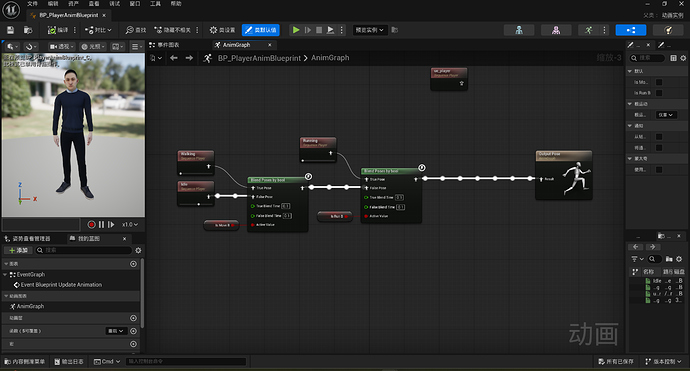
Task: Select Event Blueprint Update Animation entry
Action: click(x=61, y=285)
